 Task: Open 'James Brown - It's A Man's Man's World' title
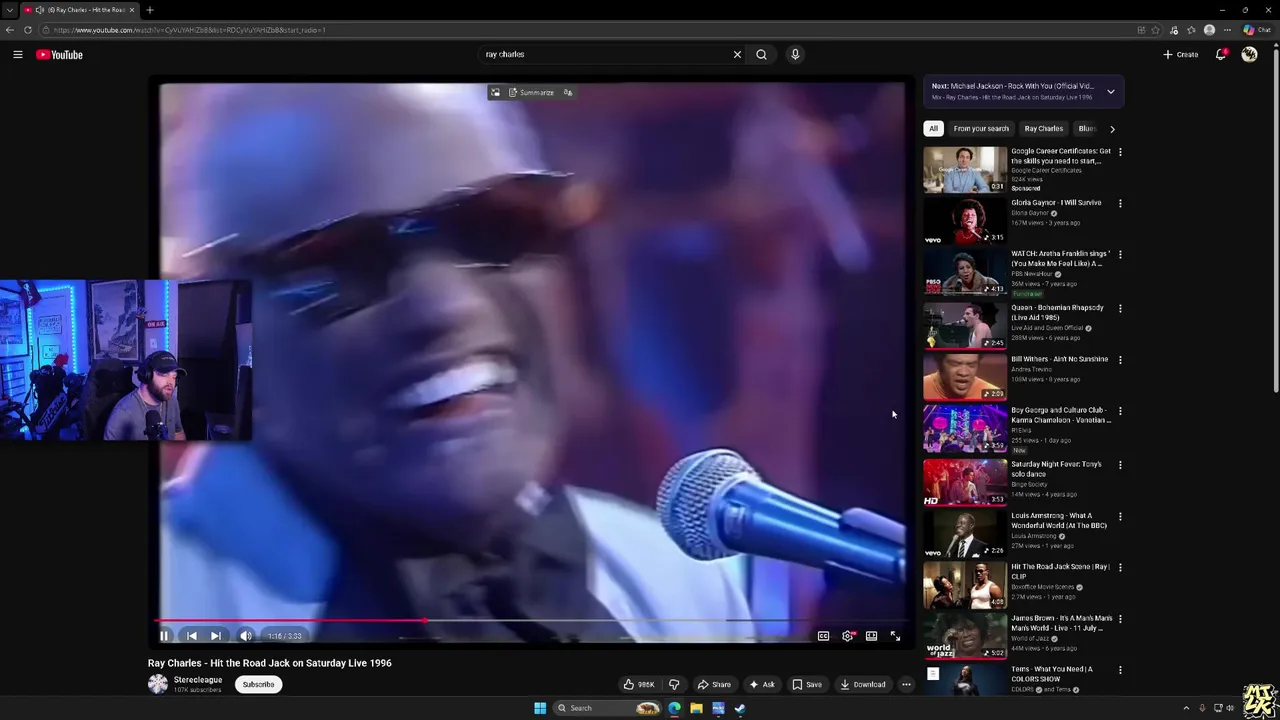point(1061,623)
